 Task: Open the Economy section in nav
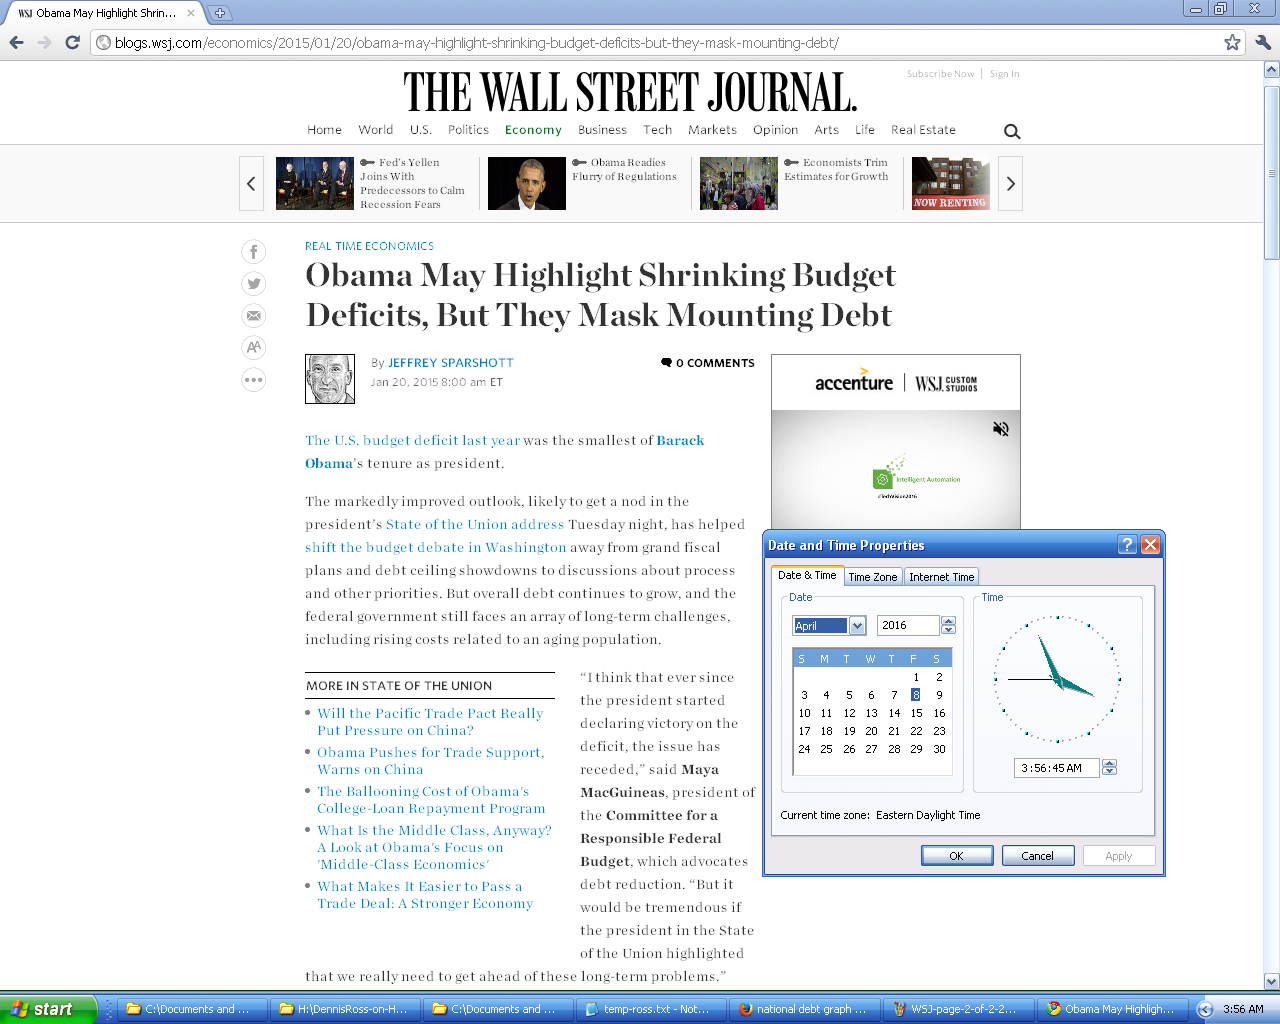(x=533, y=130)
